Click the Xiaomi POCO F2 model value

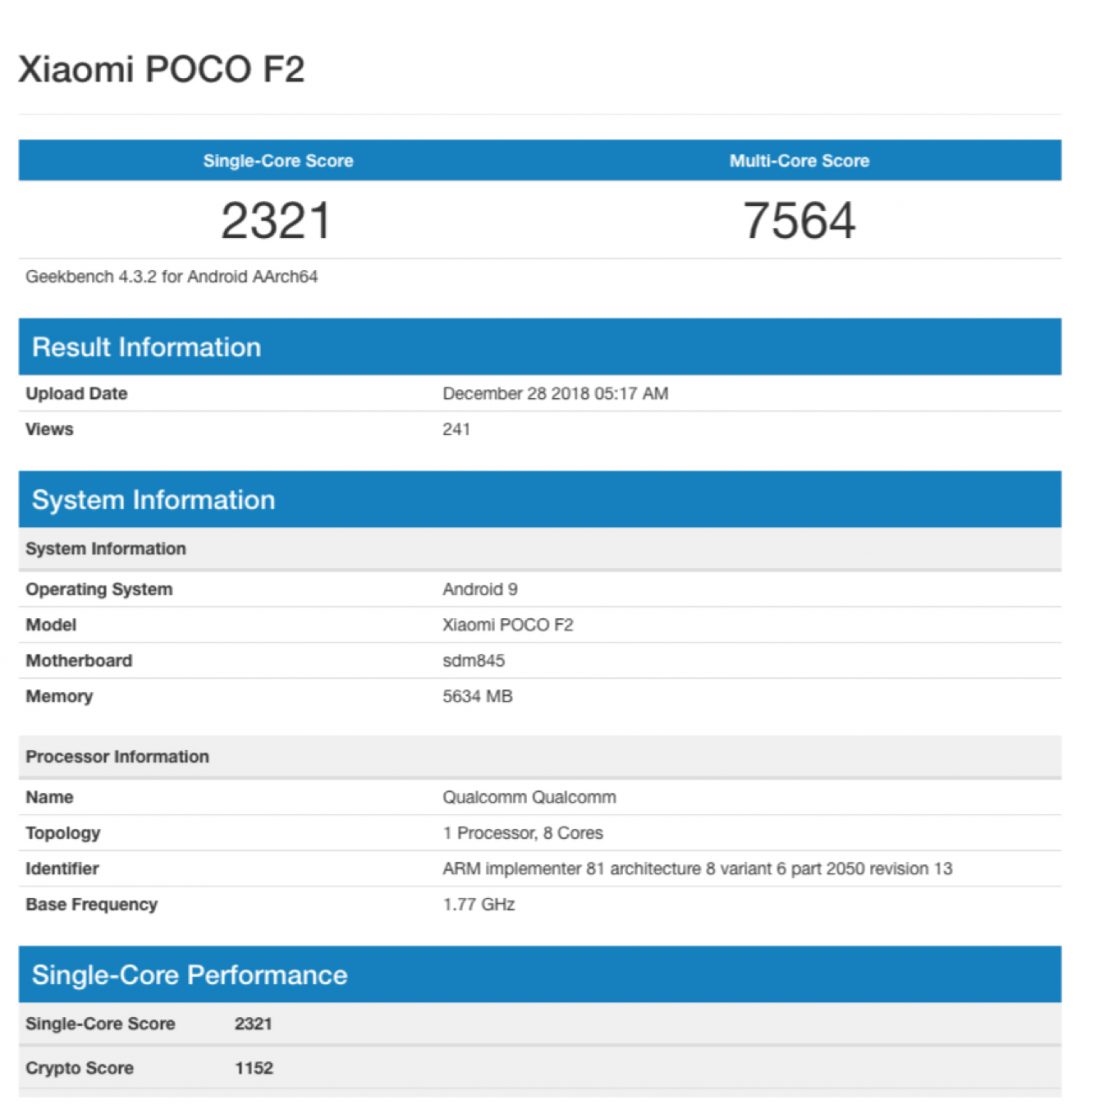pos(508,625)
